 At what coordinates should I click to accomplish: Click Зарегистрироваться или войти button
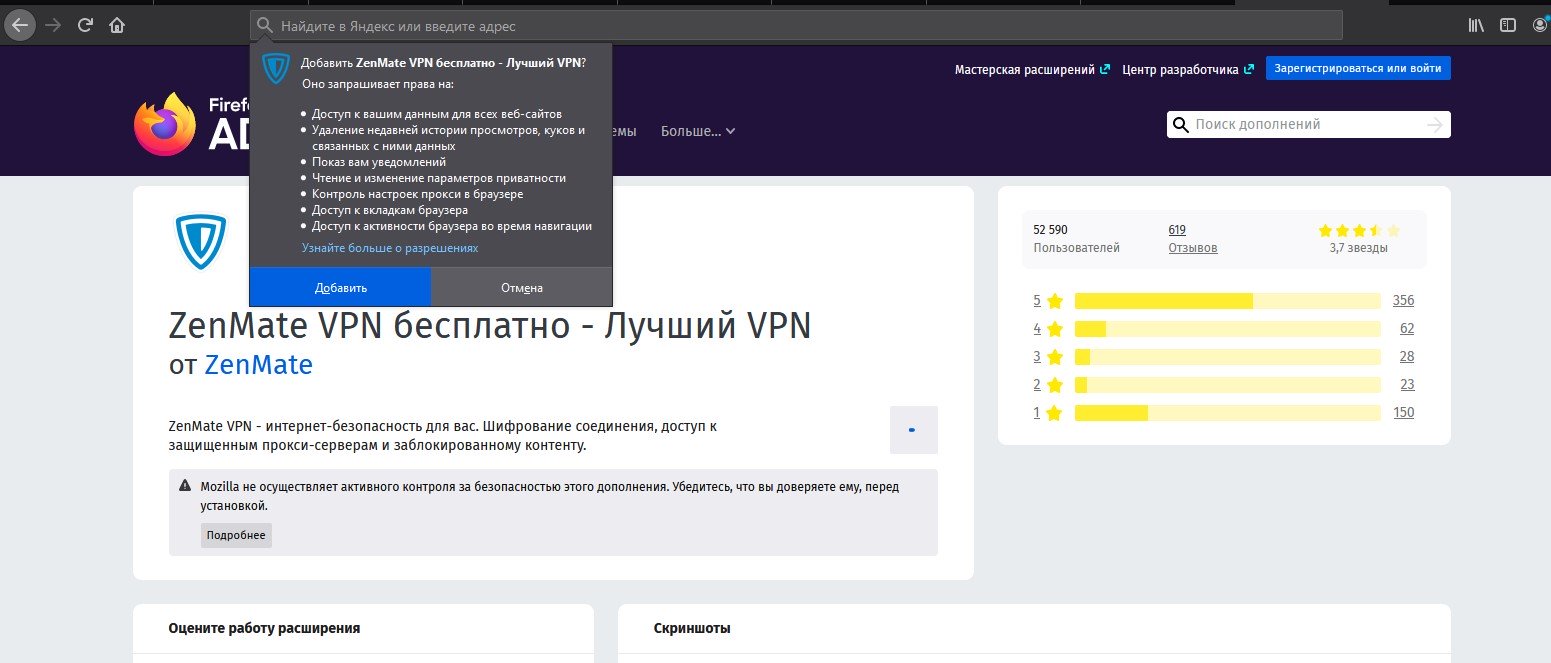(1358, 69)
